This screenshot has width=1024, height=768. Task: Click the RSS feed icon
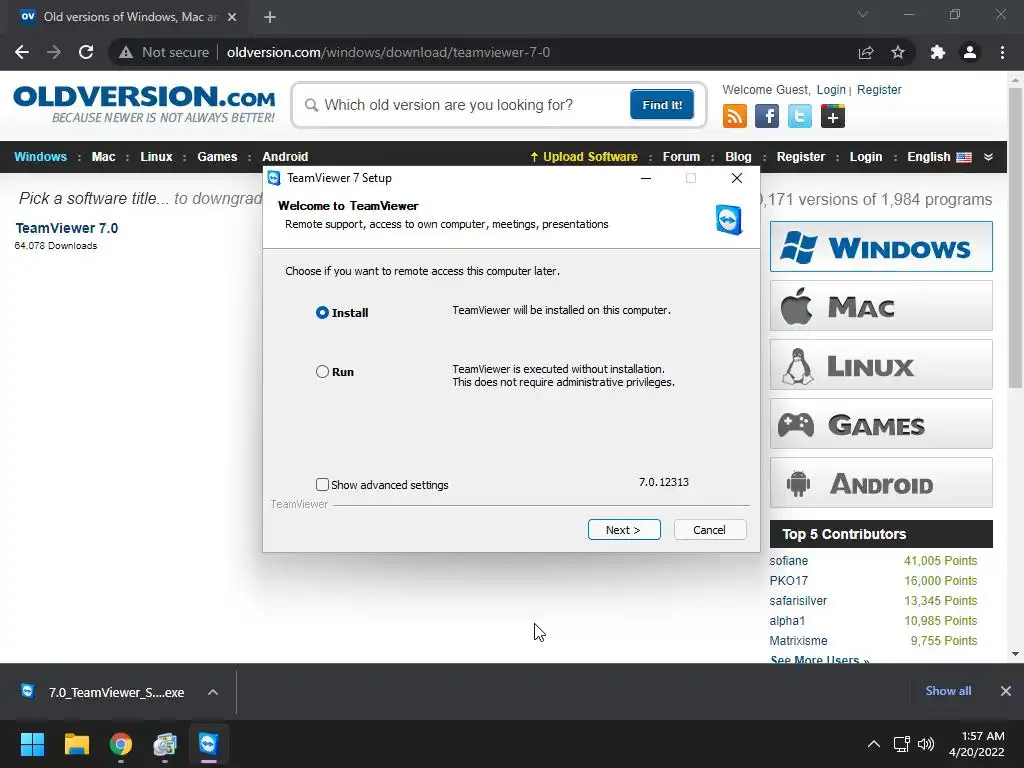[x=735, y=116]
